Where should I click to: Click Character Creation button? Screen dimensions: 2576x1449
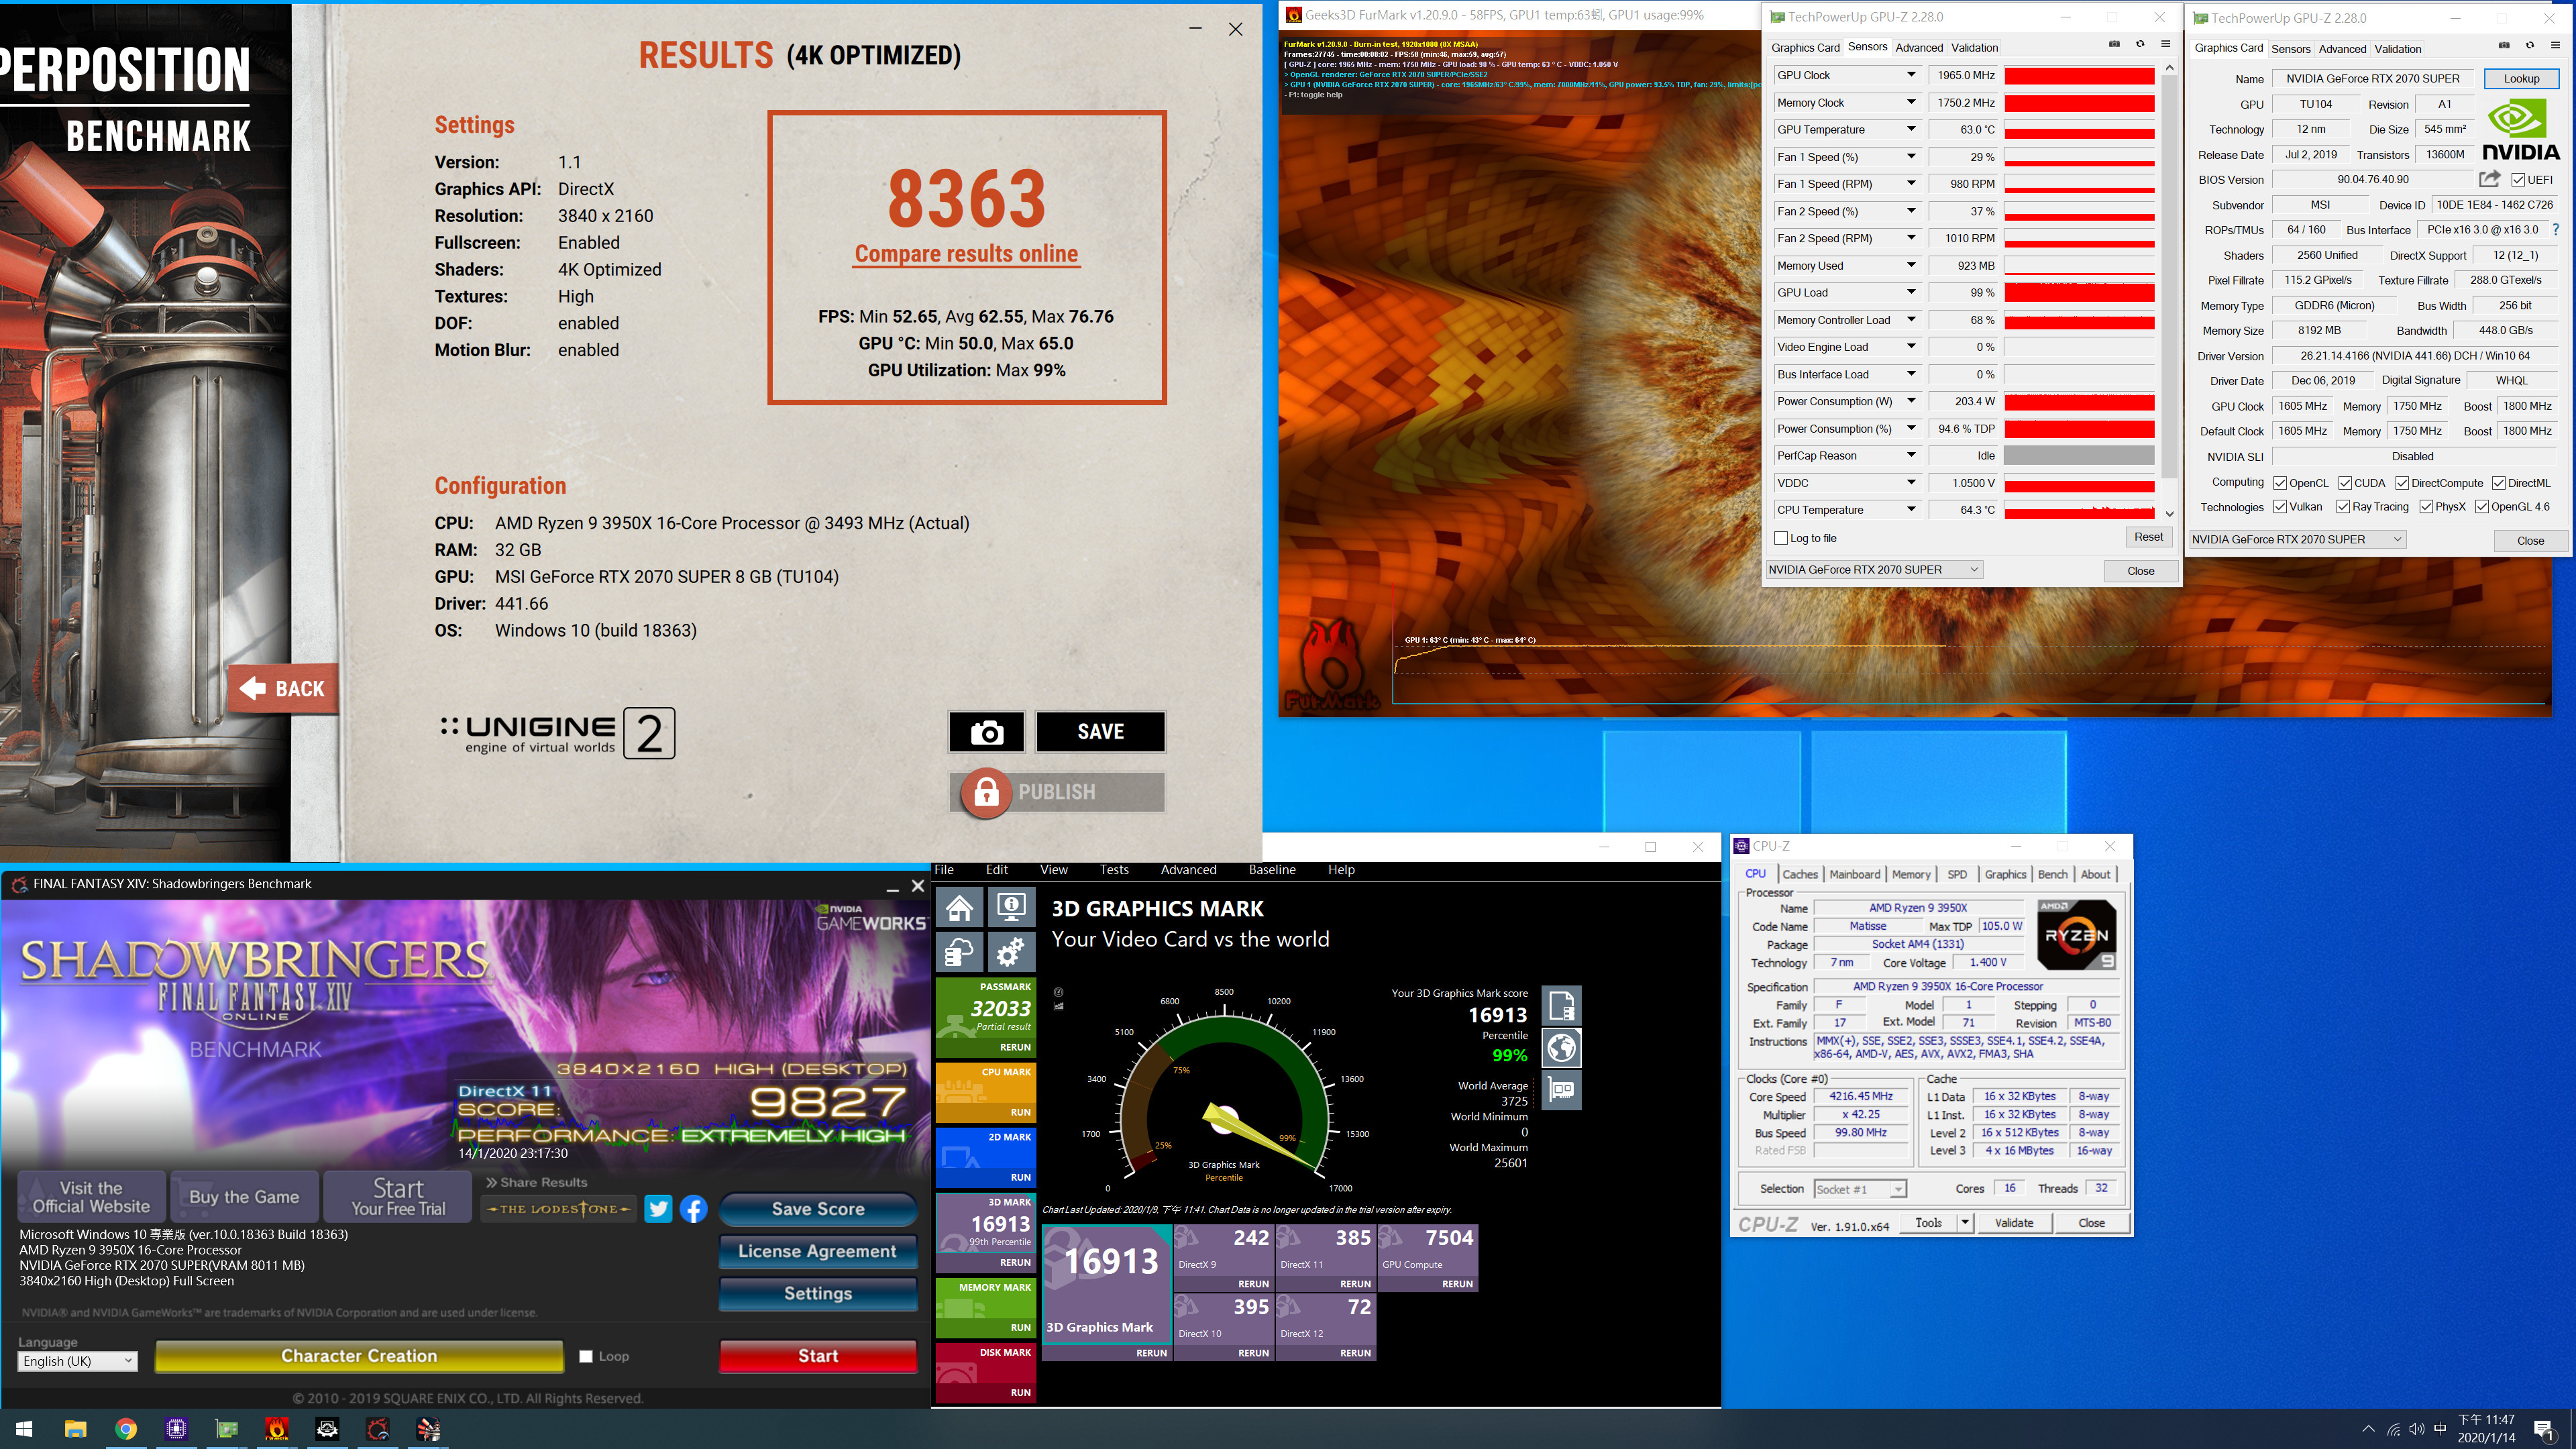click(359, 1356)
